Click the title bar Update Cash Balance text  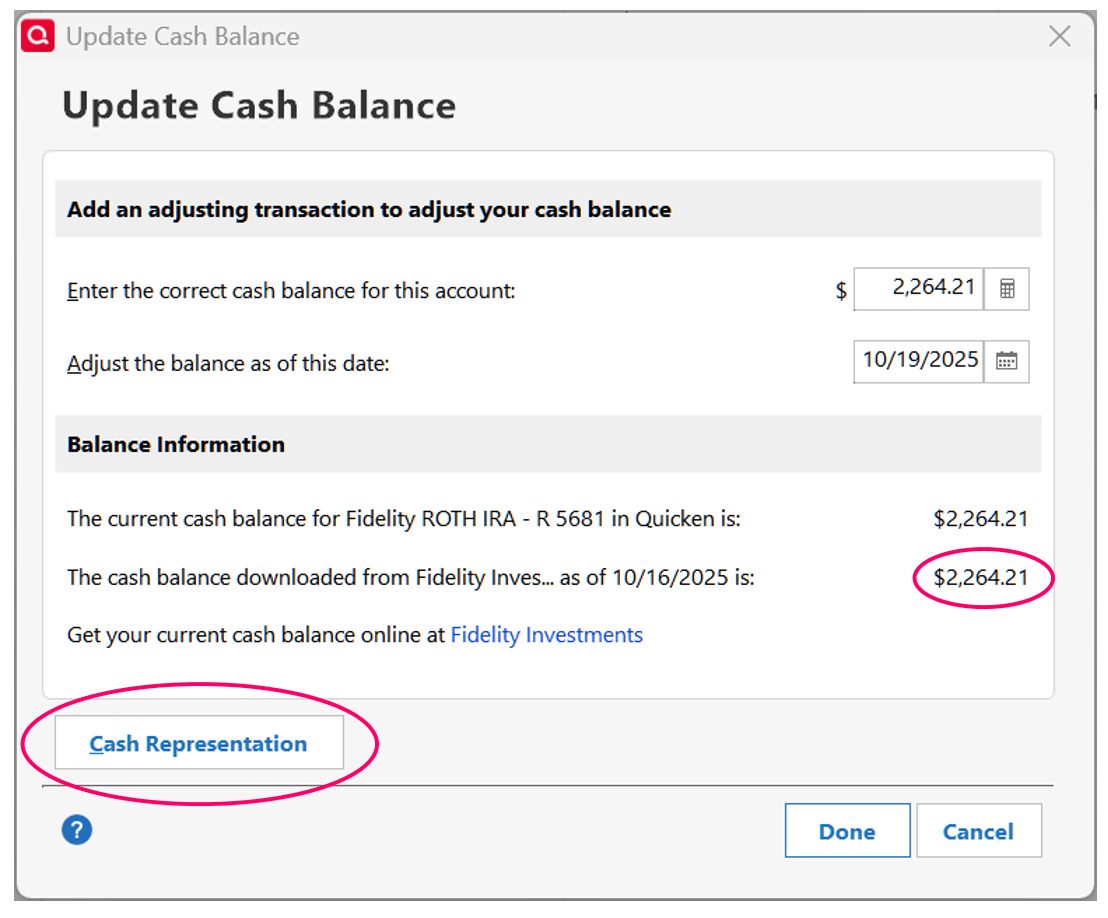[183, 37]
